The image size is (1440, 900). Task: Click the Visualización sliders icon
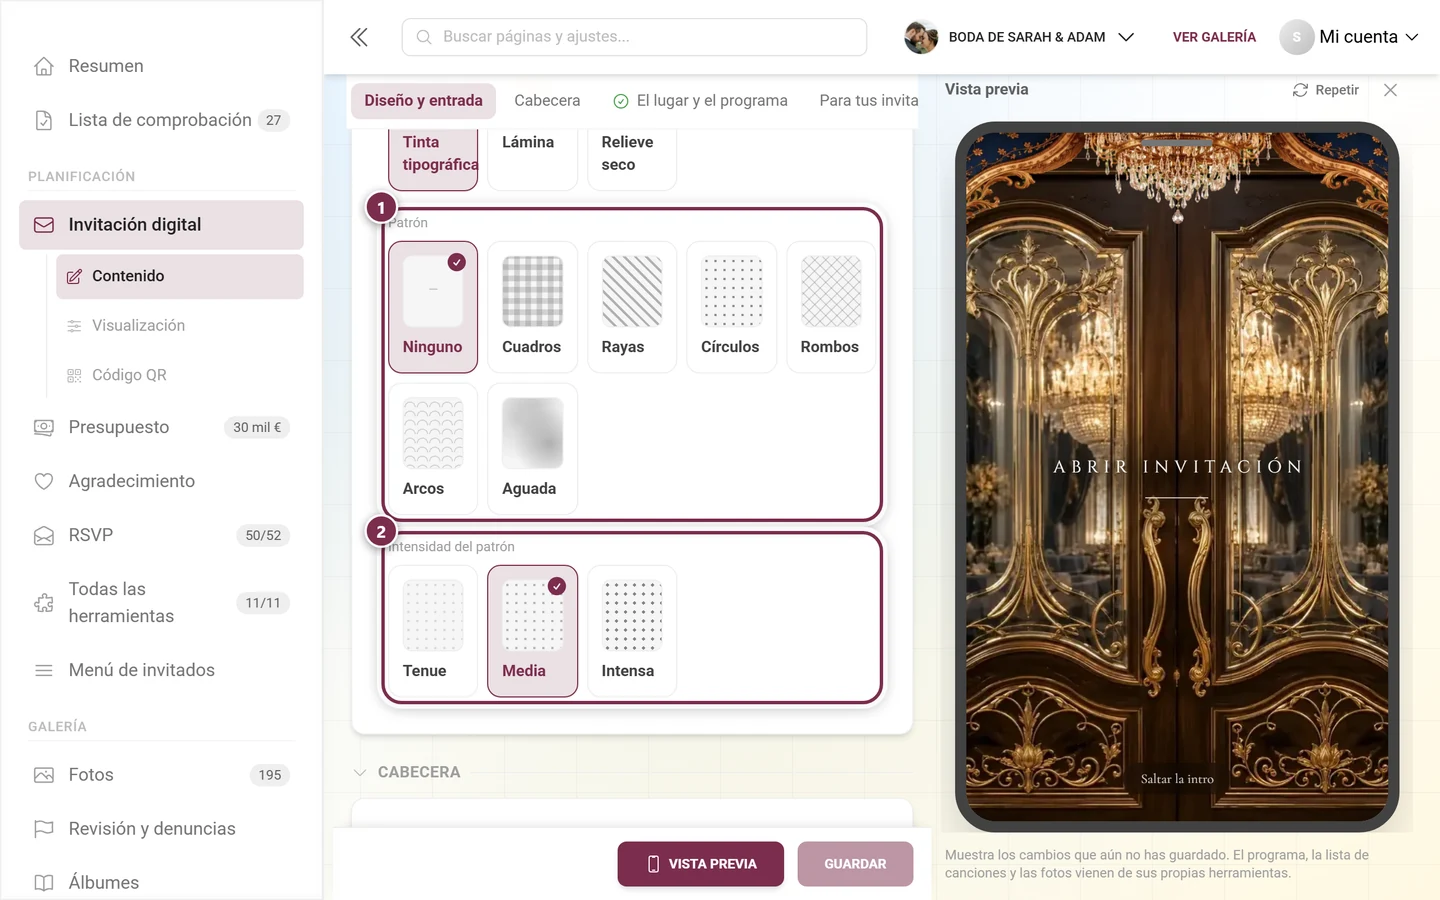click(x=74, y=326)
